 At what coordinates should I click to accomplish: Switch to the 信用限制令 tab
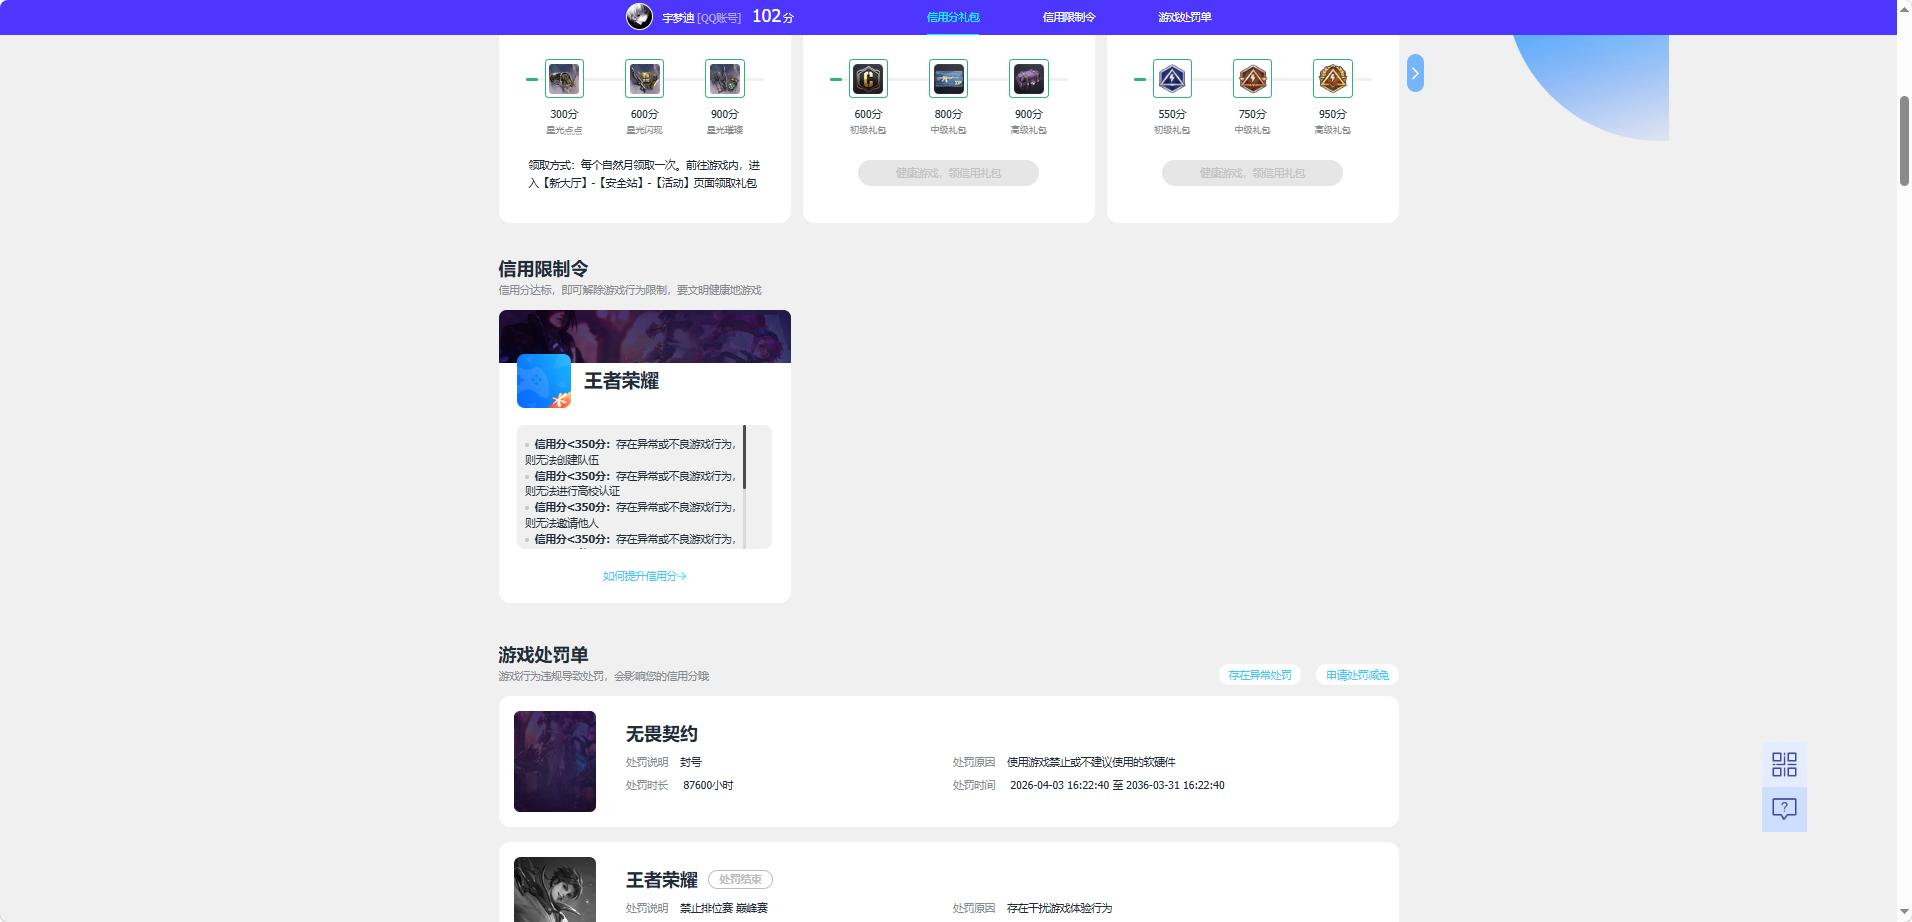point(1067,17)
